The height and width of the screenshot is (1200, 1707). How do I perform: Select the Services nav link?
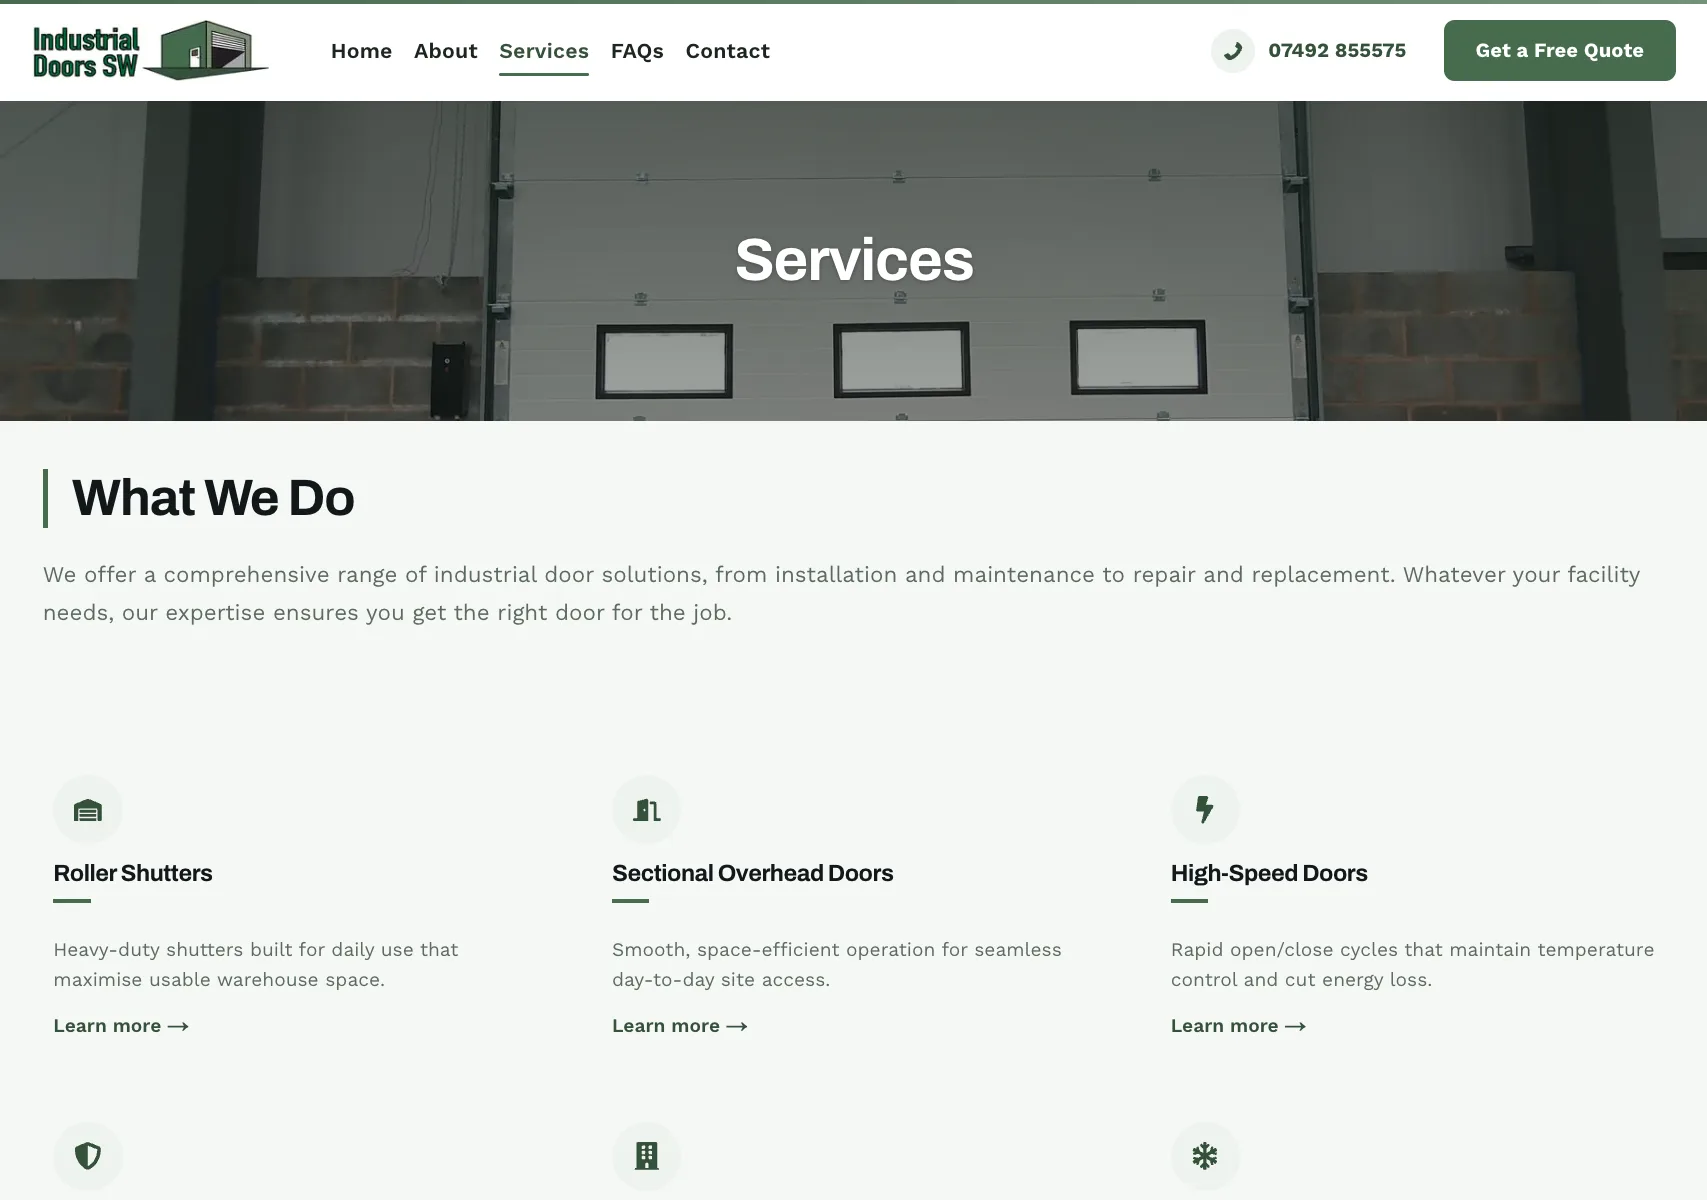click(x=544, y=51)
